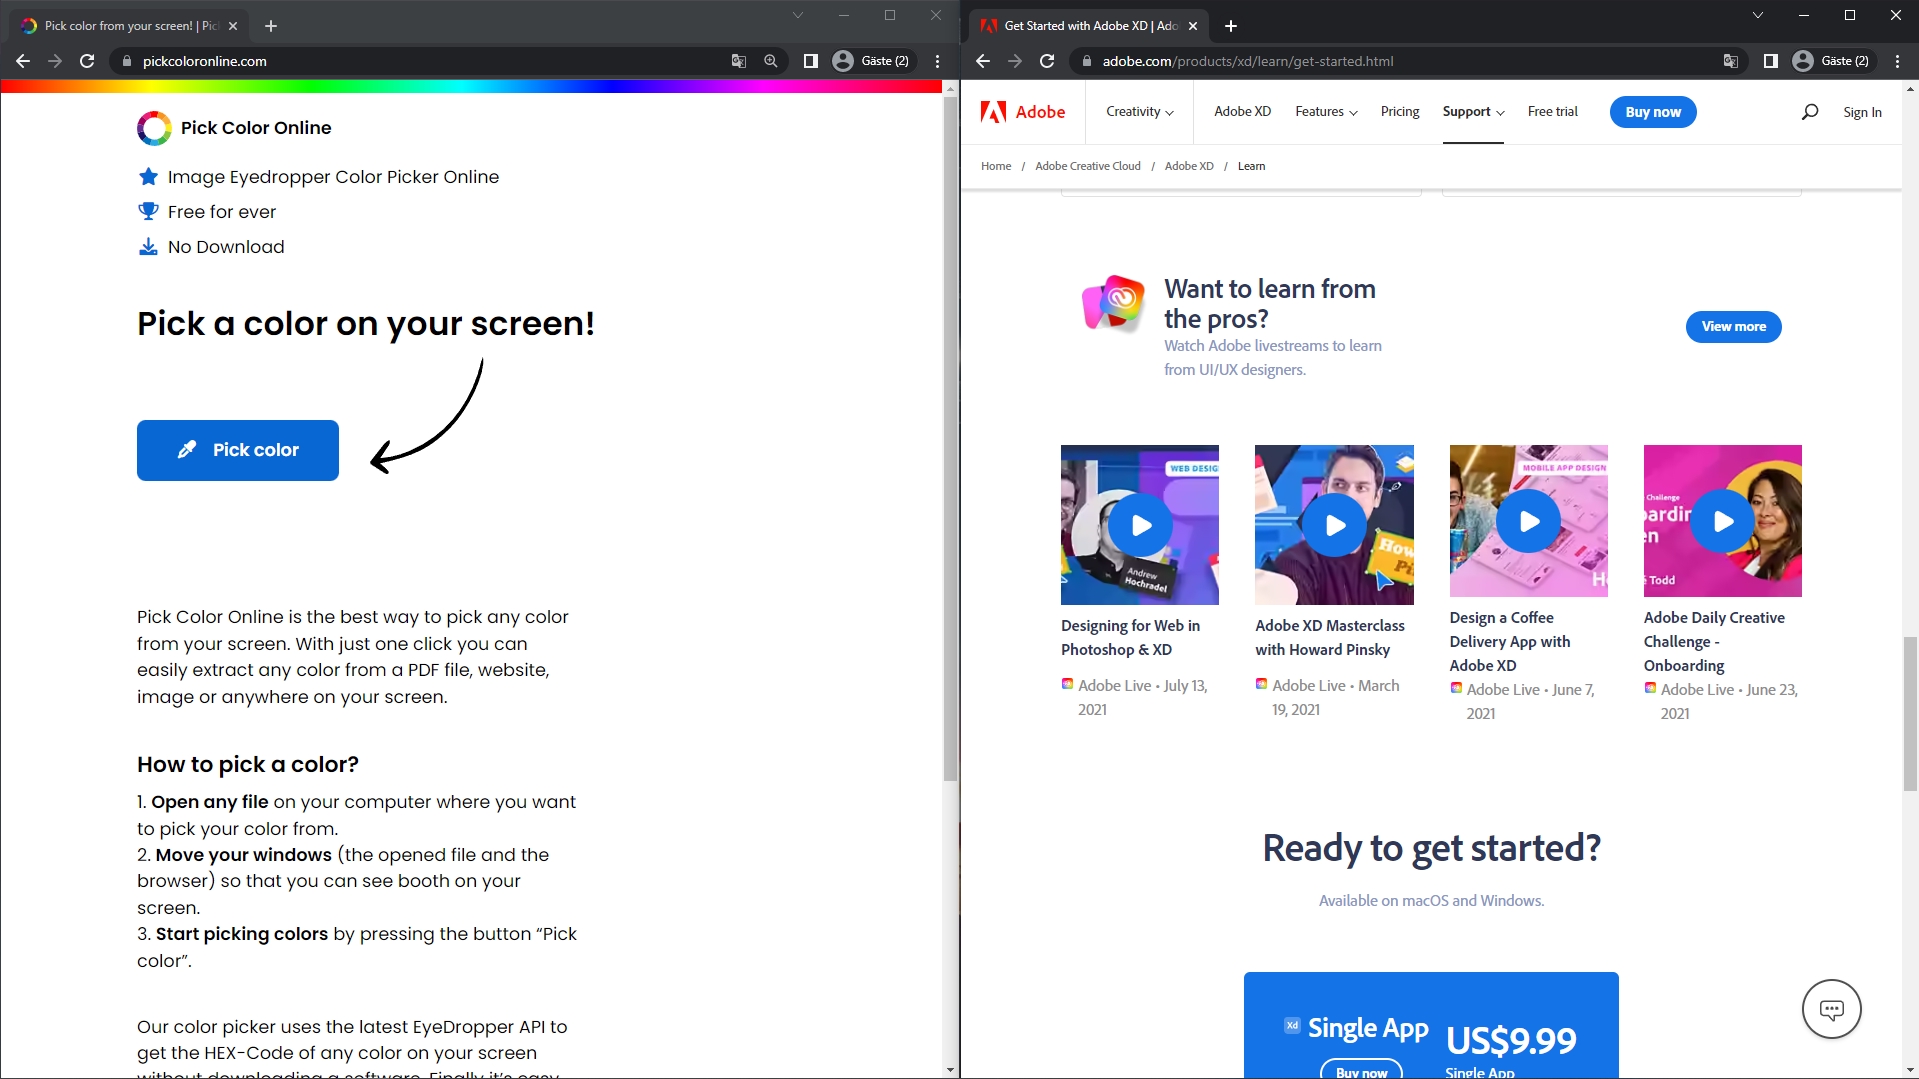Click the How to pick a color? heading

248,765
